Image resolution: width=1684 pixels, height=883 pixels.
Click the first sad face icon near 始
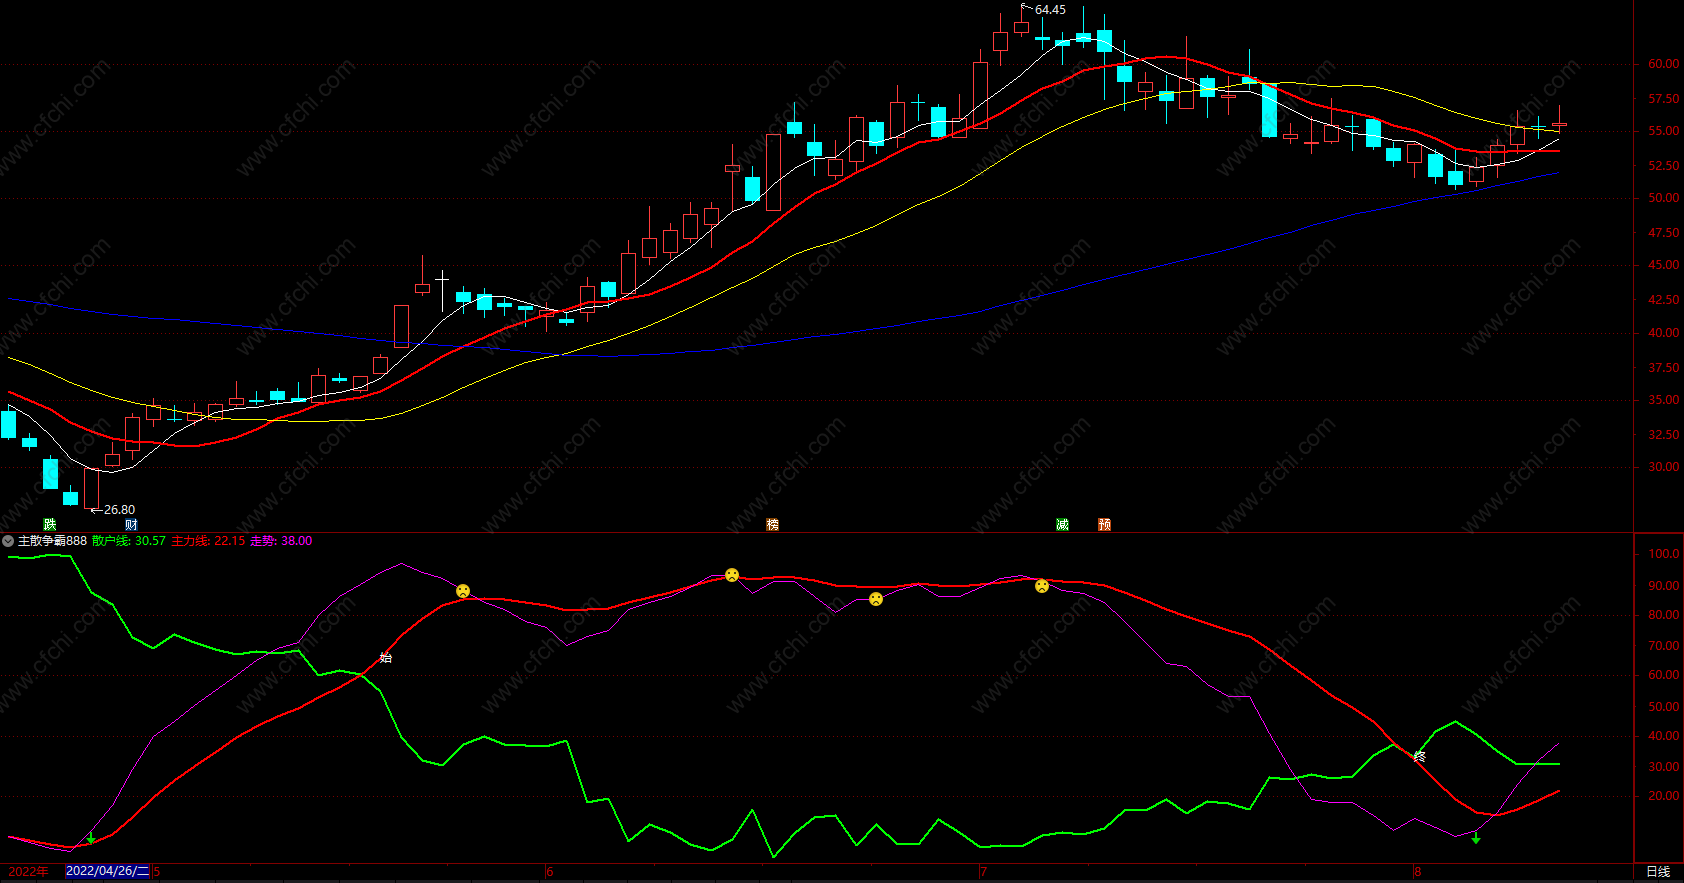pyautogui.click(x=463, y=591)
